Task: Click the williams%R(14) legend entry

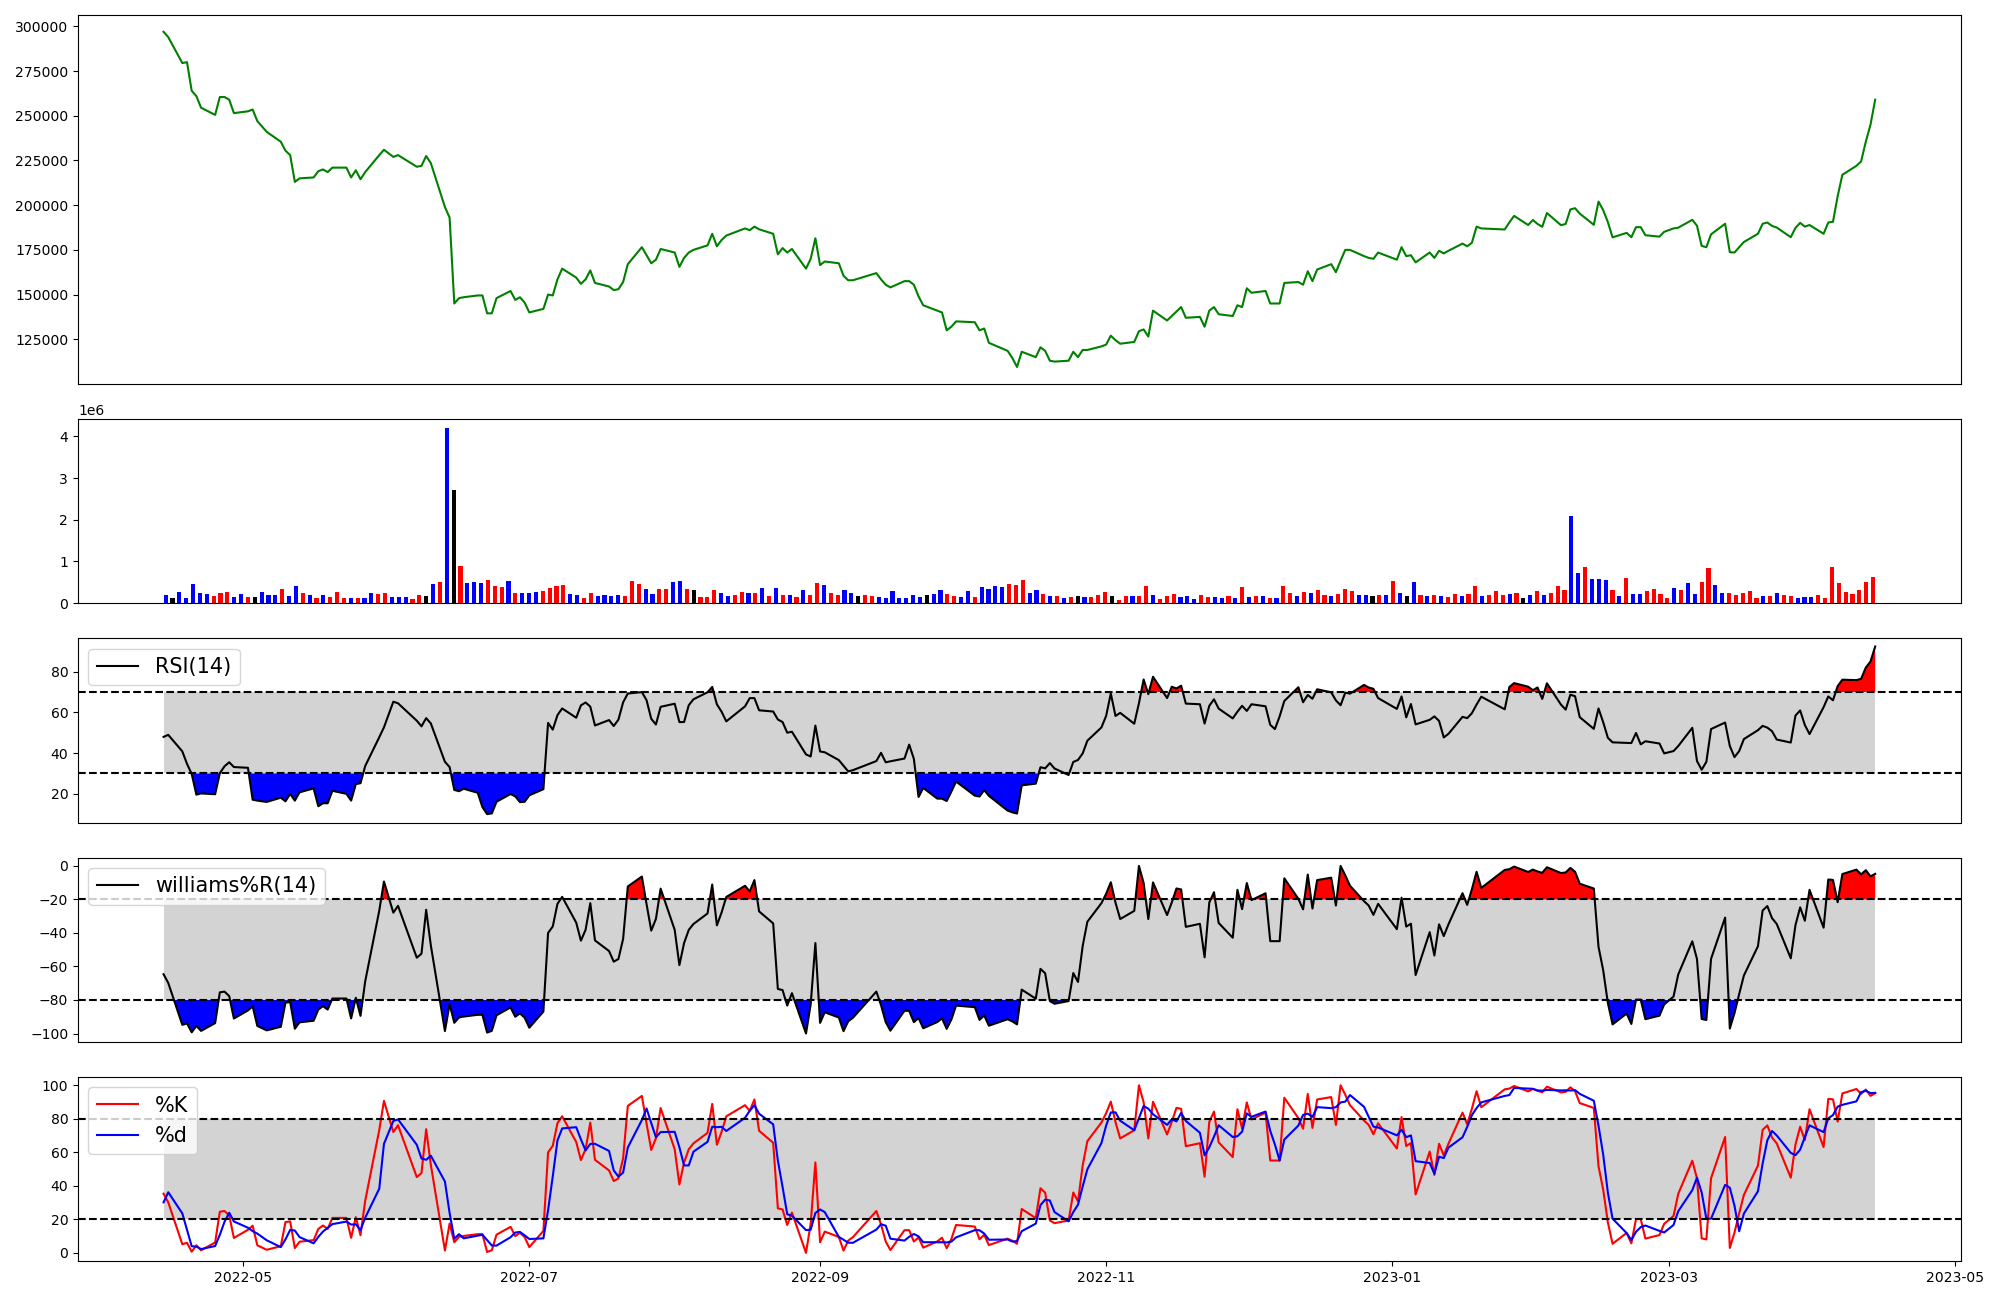Action: click(x=235, y=885)
